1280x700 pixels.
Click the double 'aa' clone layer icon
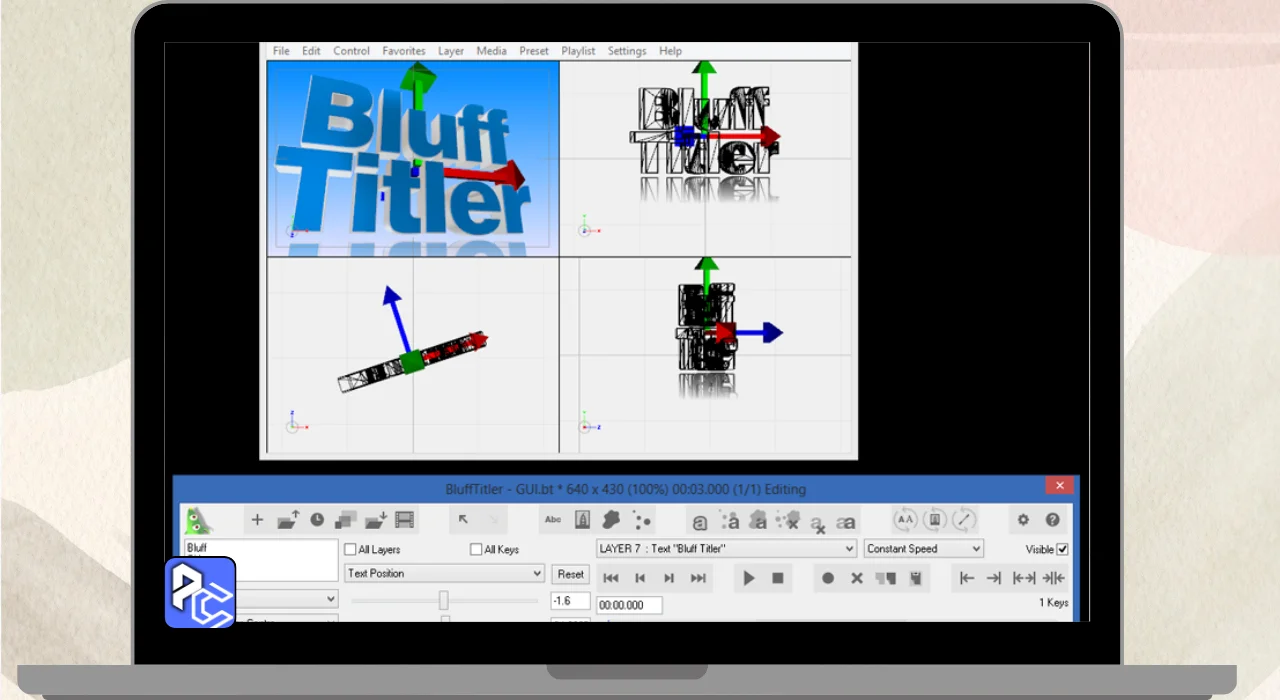(846, 522)
